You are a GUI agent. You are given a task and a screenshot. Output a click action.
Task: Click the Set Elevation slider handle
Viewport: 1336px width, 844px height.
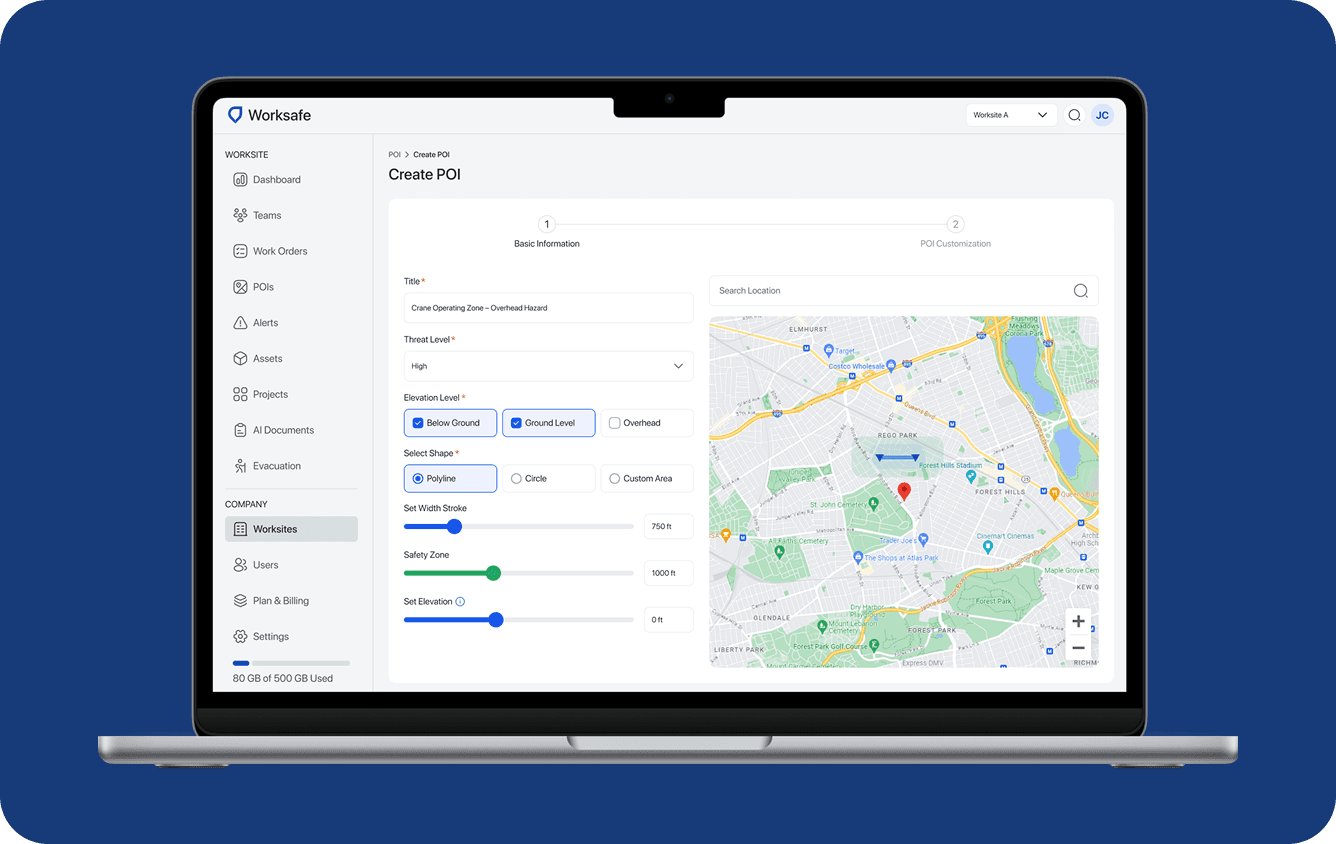(x=495, y=620)
